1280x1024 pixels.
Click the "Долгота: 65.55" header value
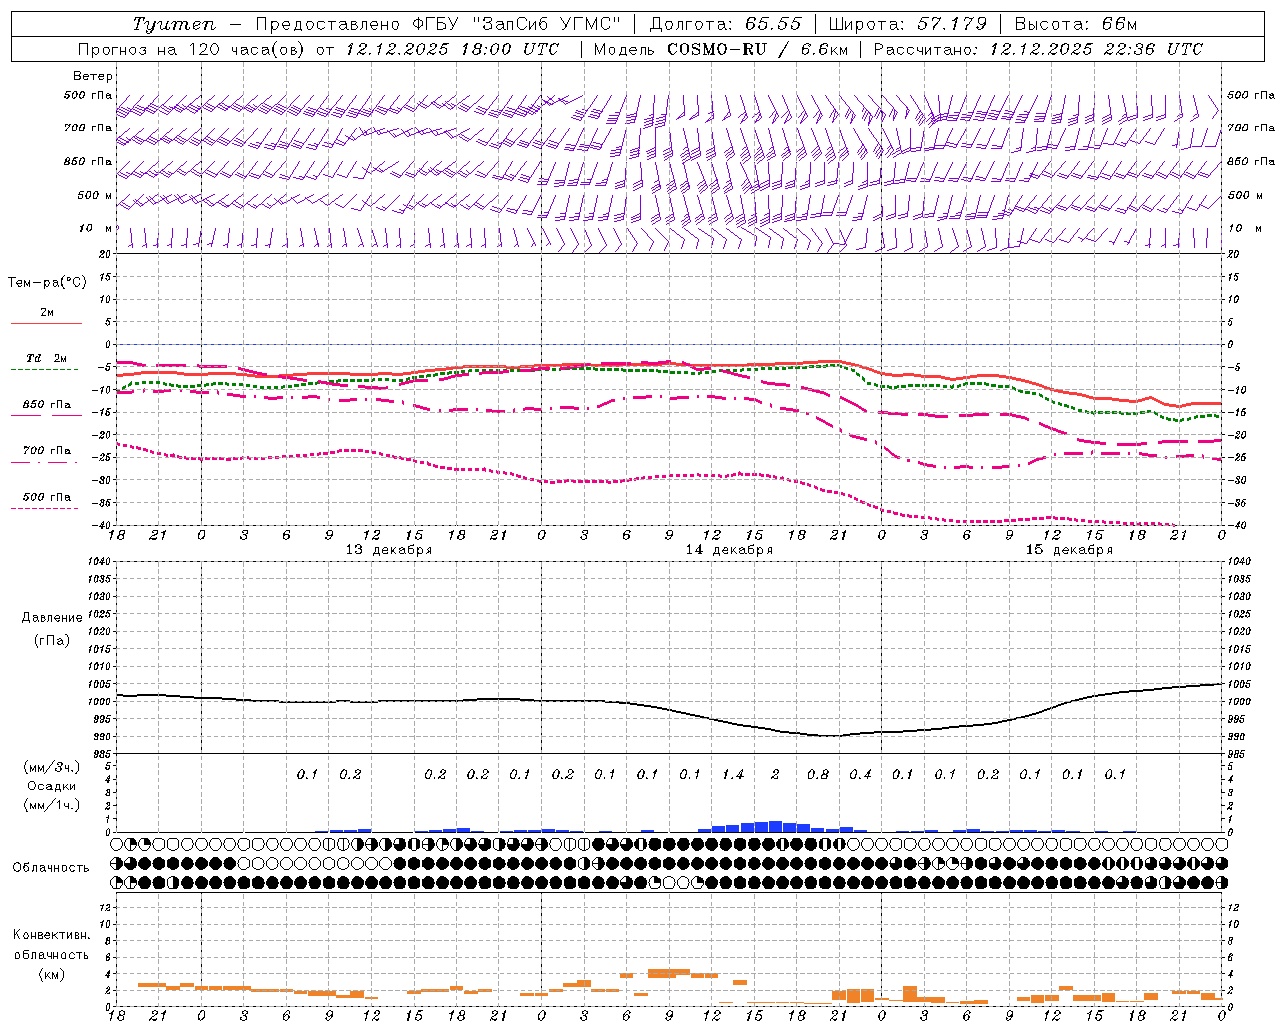click(725, 24)
